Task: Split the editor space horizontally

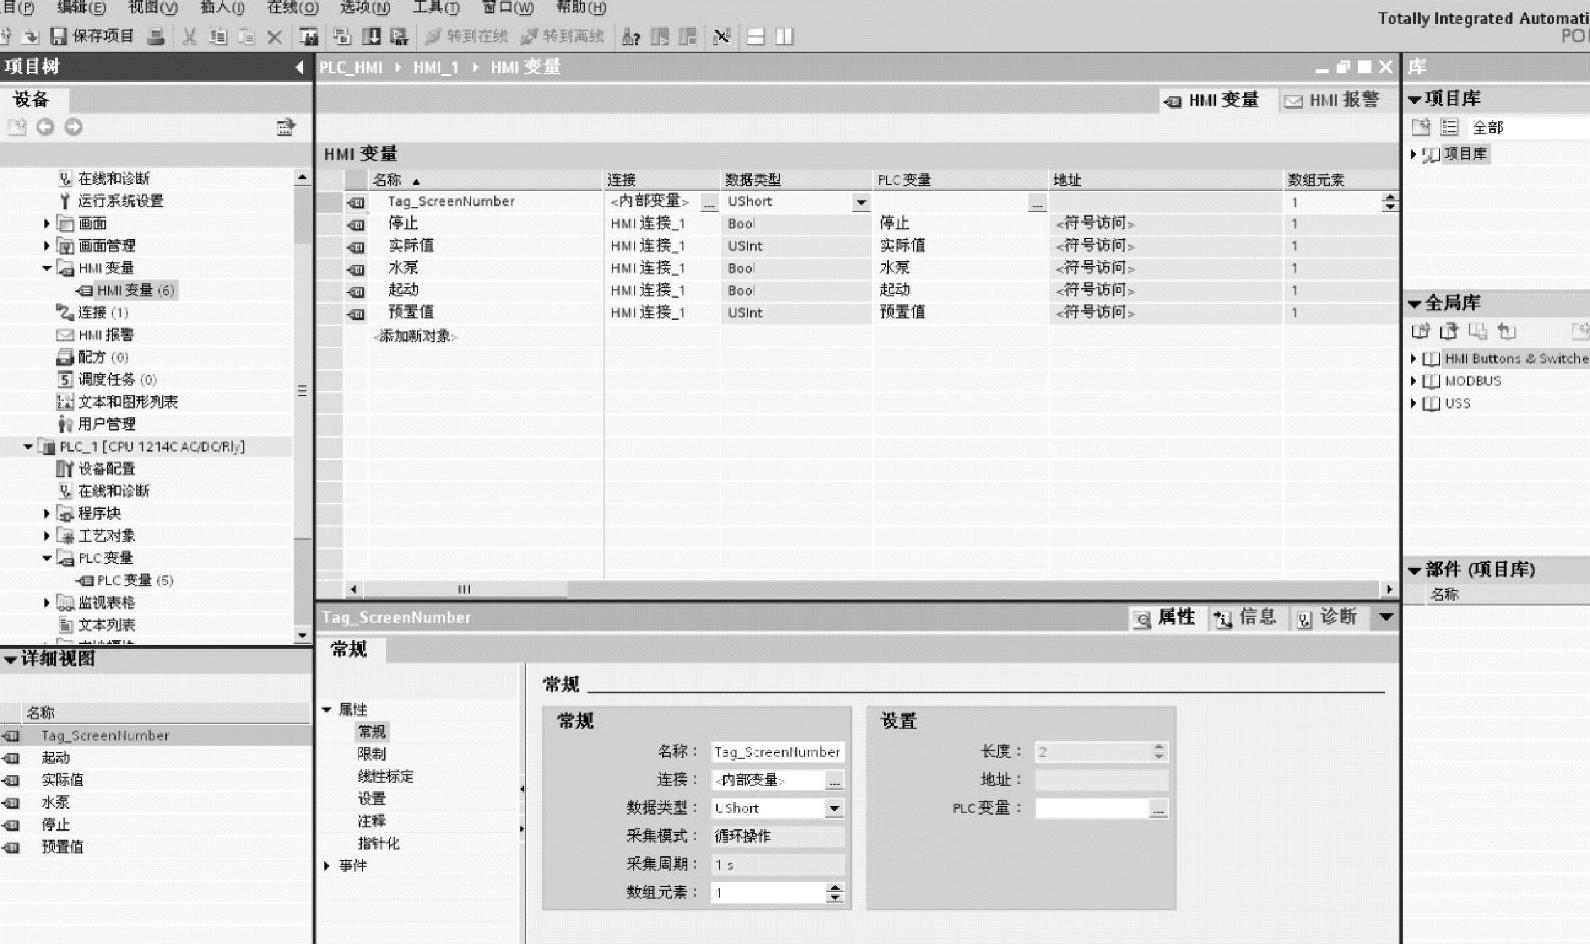Action: [x=756, y=37]
